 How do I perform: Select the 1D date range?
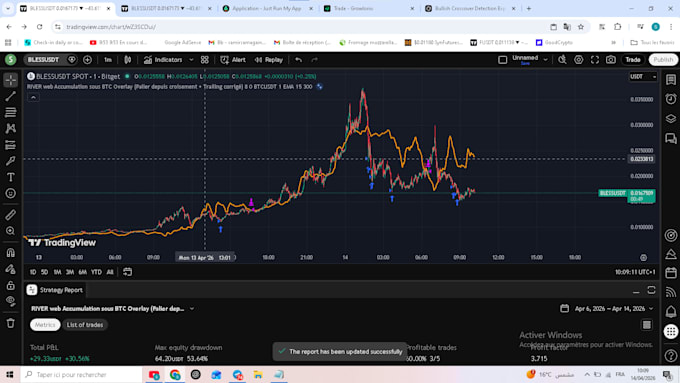[33, 272]
